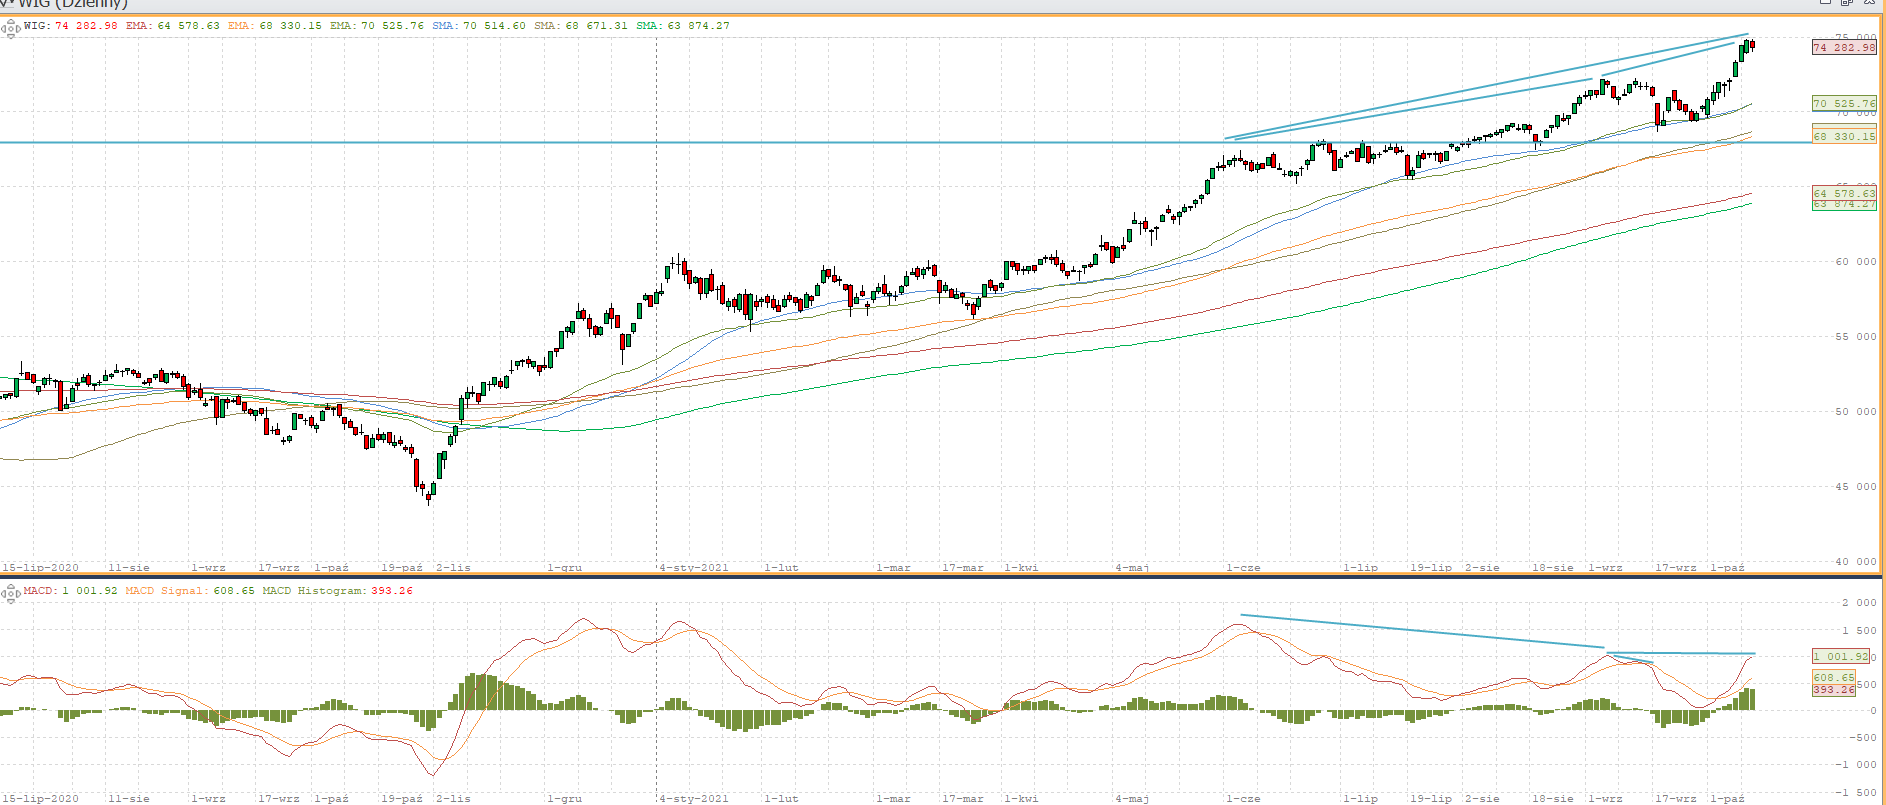Minimize the WIG chart window

(x=1824, y=3)
